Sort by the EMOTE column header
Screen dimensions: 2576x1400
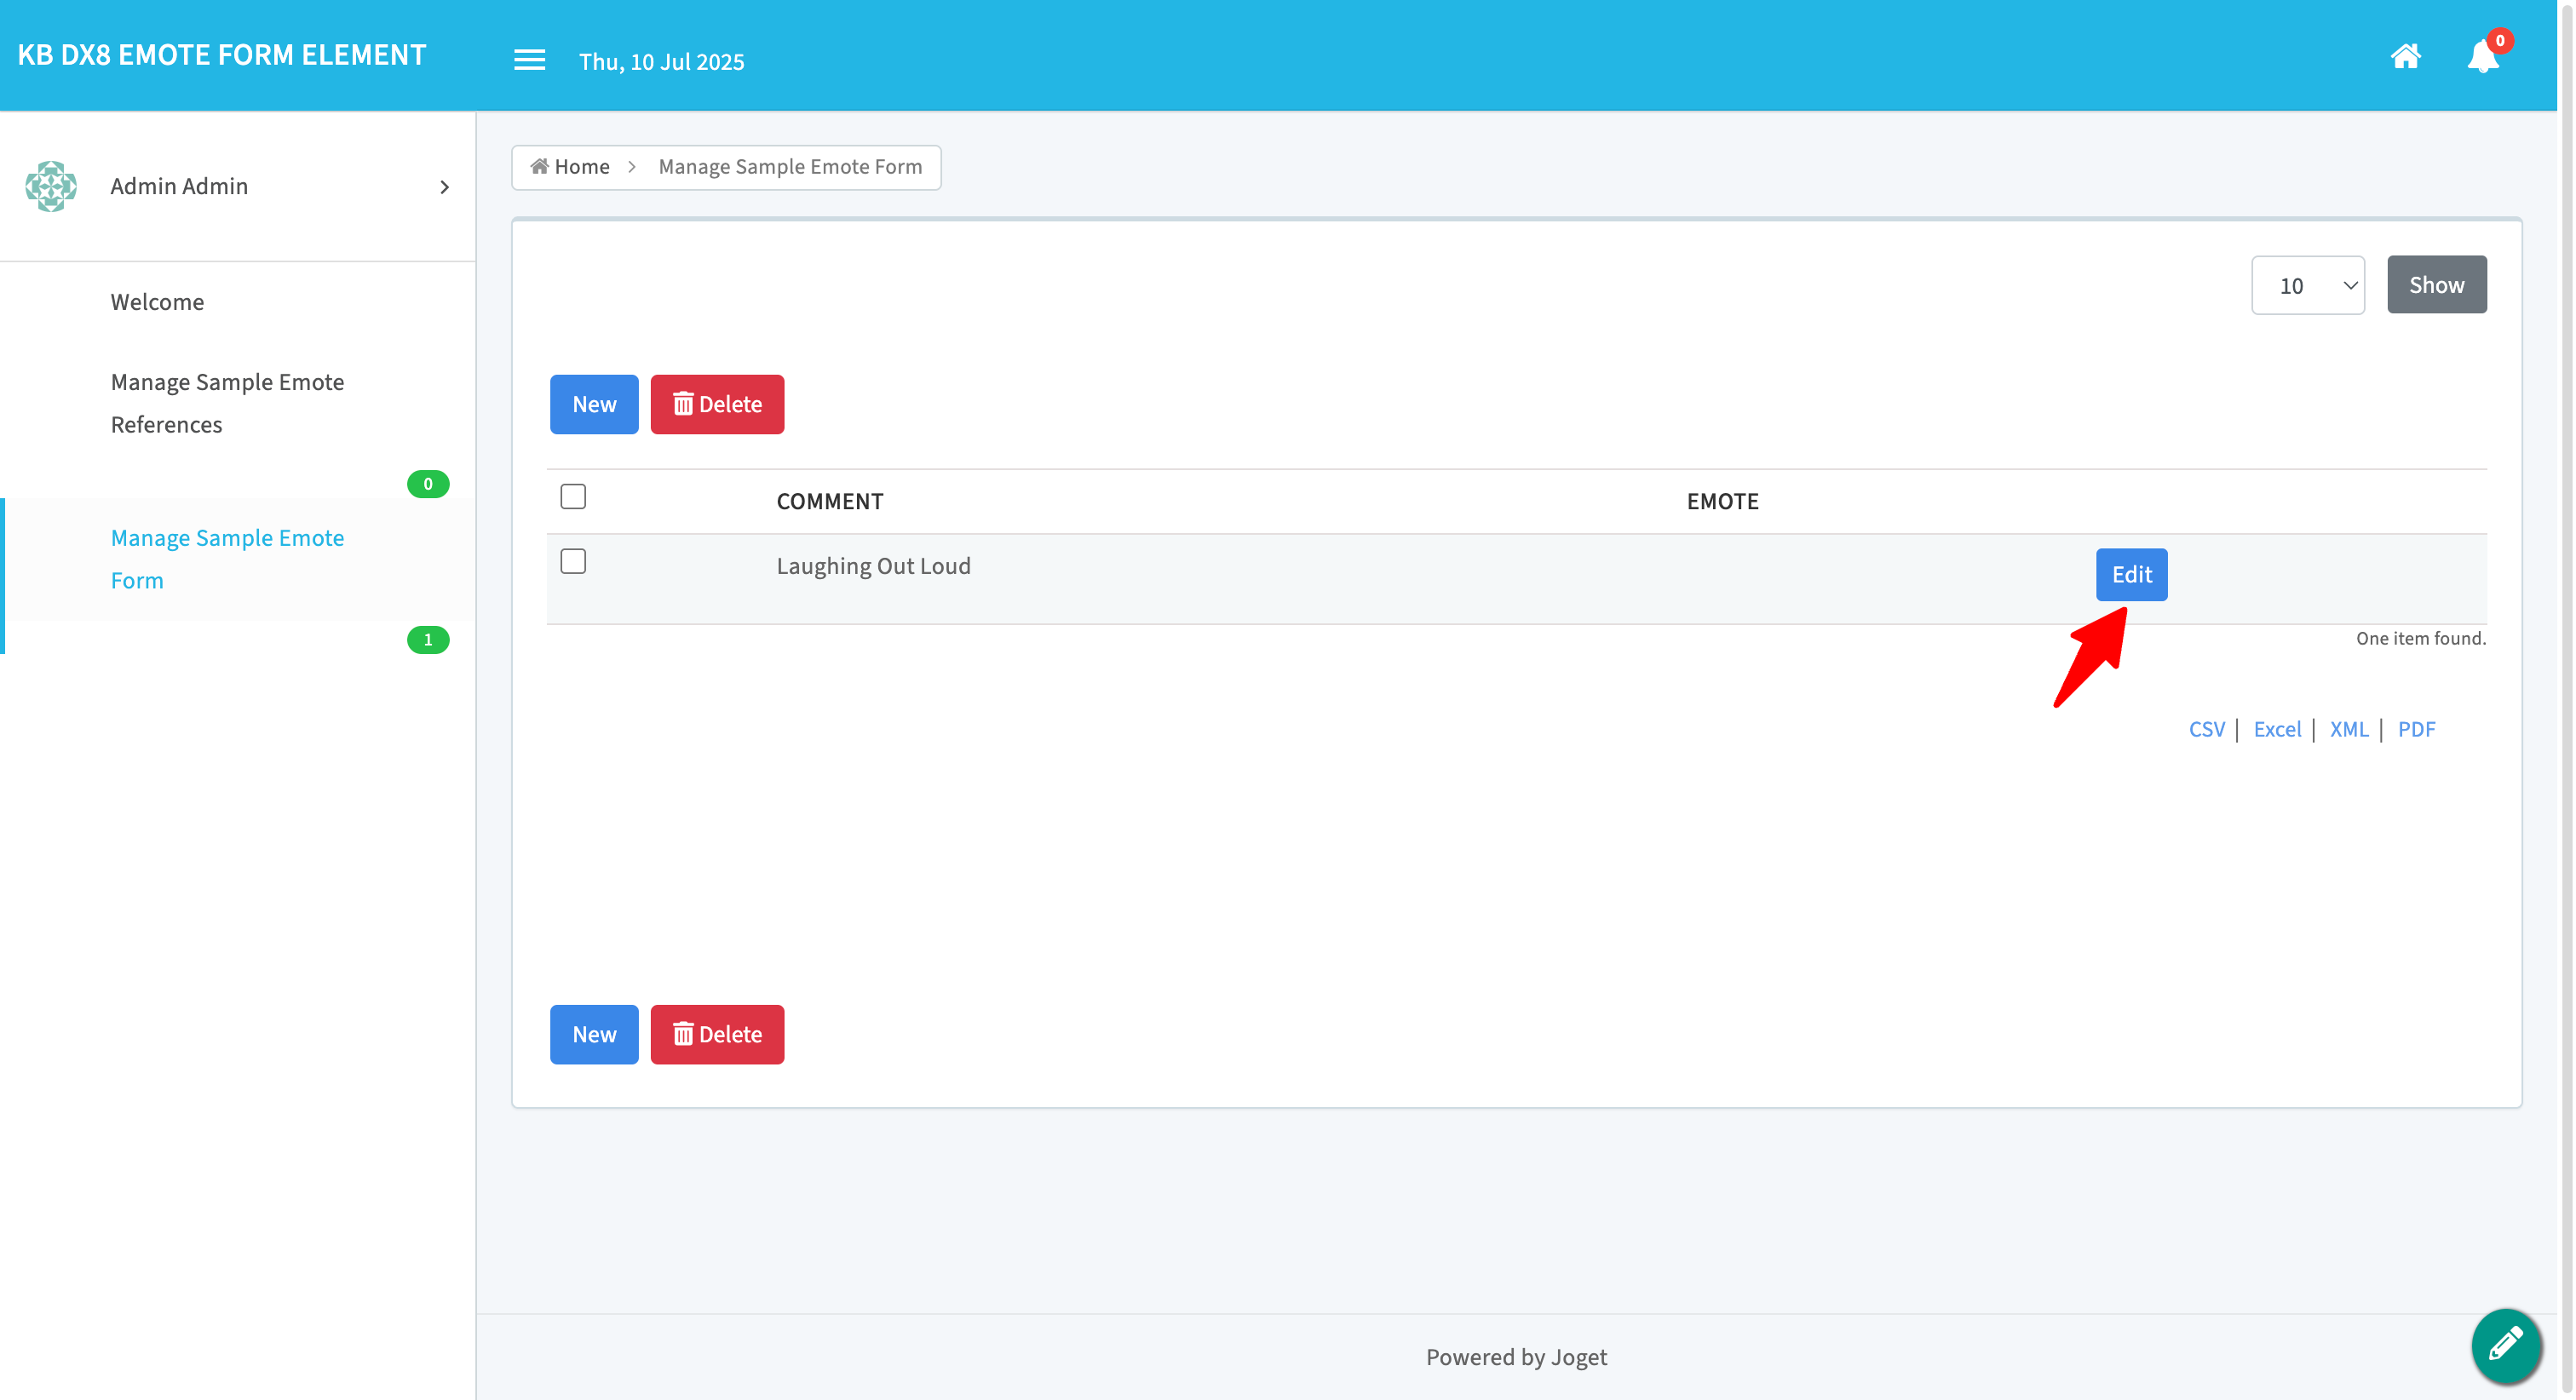click(1722, 501)
